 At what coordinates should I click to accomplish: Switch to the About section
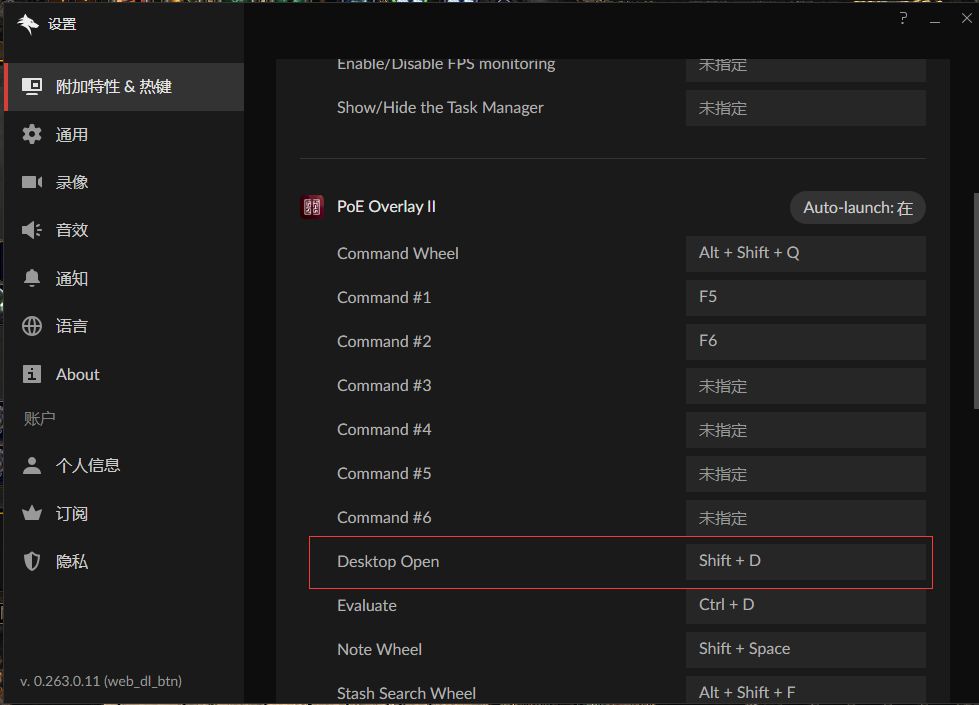78,374
